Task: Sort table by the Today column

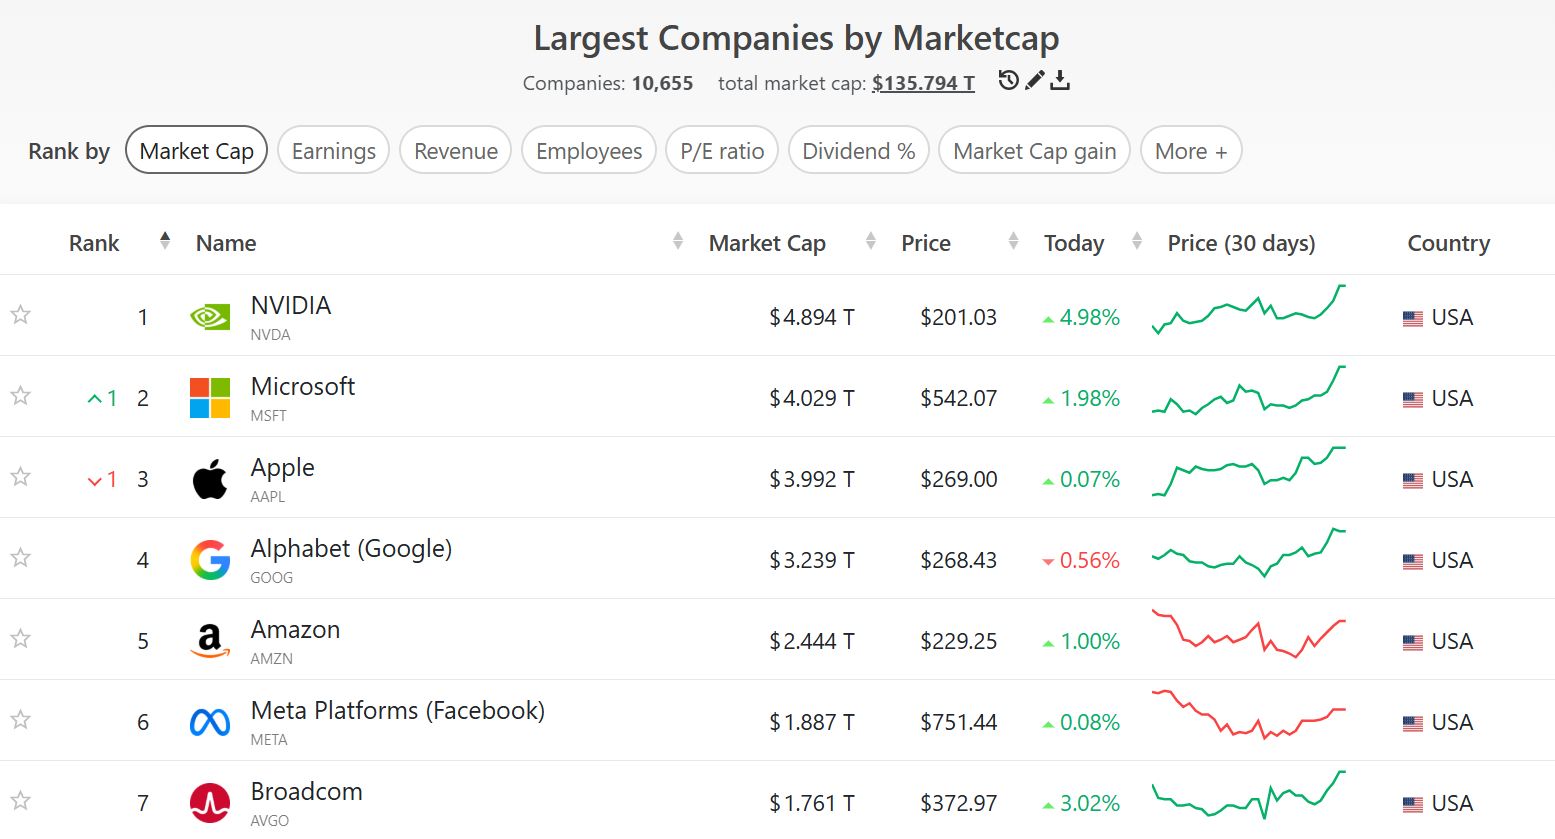Action: (x=1074, y=243)
